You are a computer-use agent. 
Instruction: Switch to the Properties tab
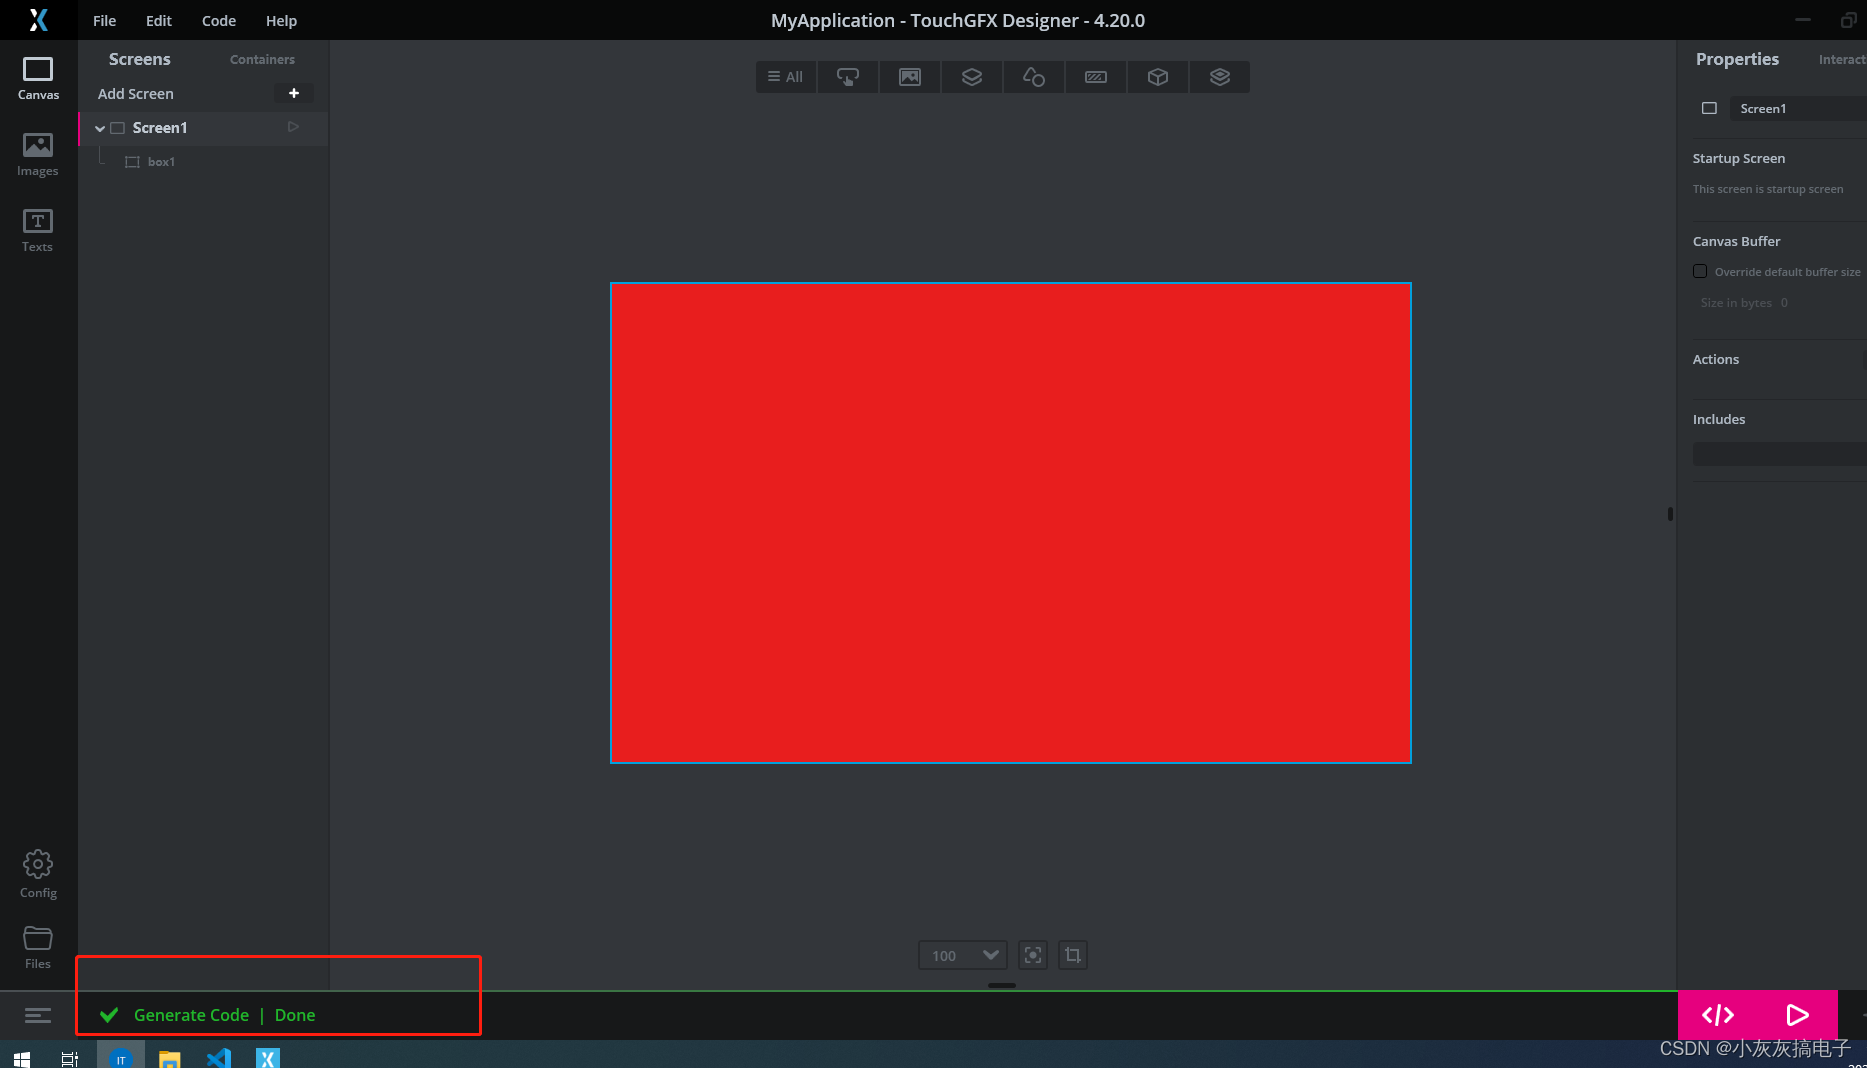point(1737,59)
